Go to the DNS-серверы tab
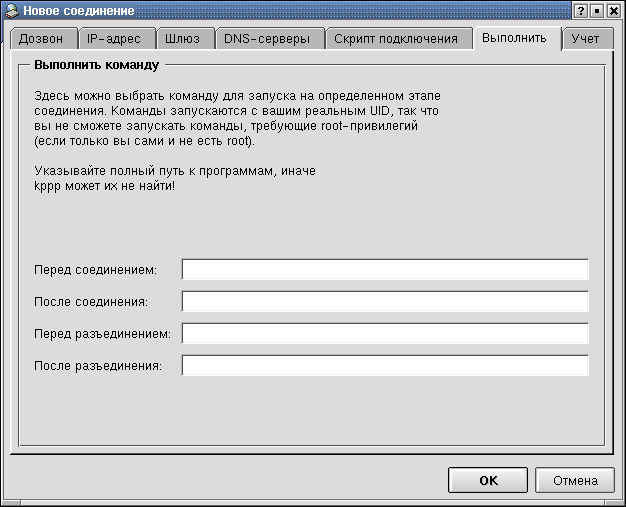626x507 pixels. [x=268, y=39]
